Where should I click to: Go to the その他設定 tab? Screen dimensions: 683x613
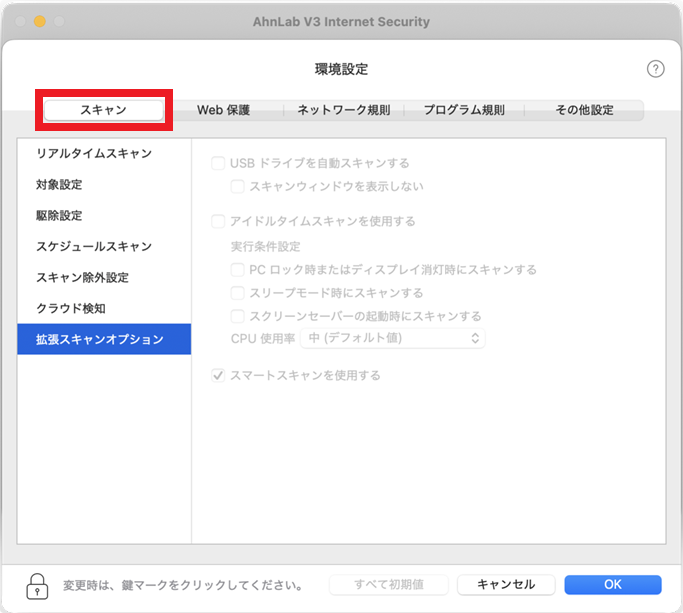pyautogui.click(x=584, y=110)
